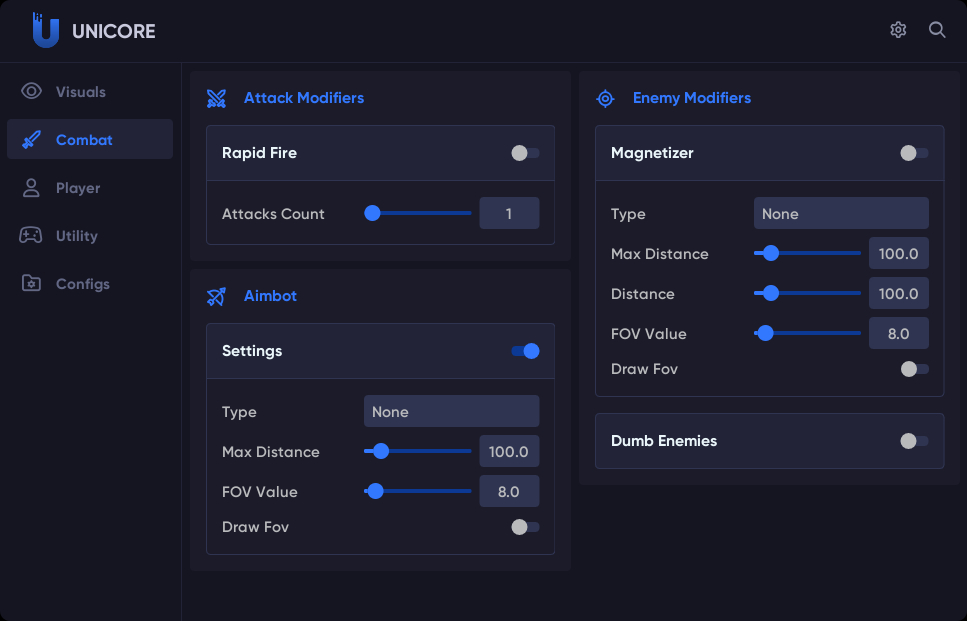Click the Aimbot crosshair-arrow icon
The image size is (967, 621).
216,296
